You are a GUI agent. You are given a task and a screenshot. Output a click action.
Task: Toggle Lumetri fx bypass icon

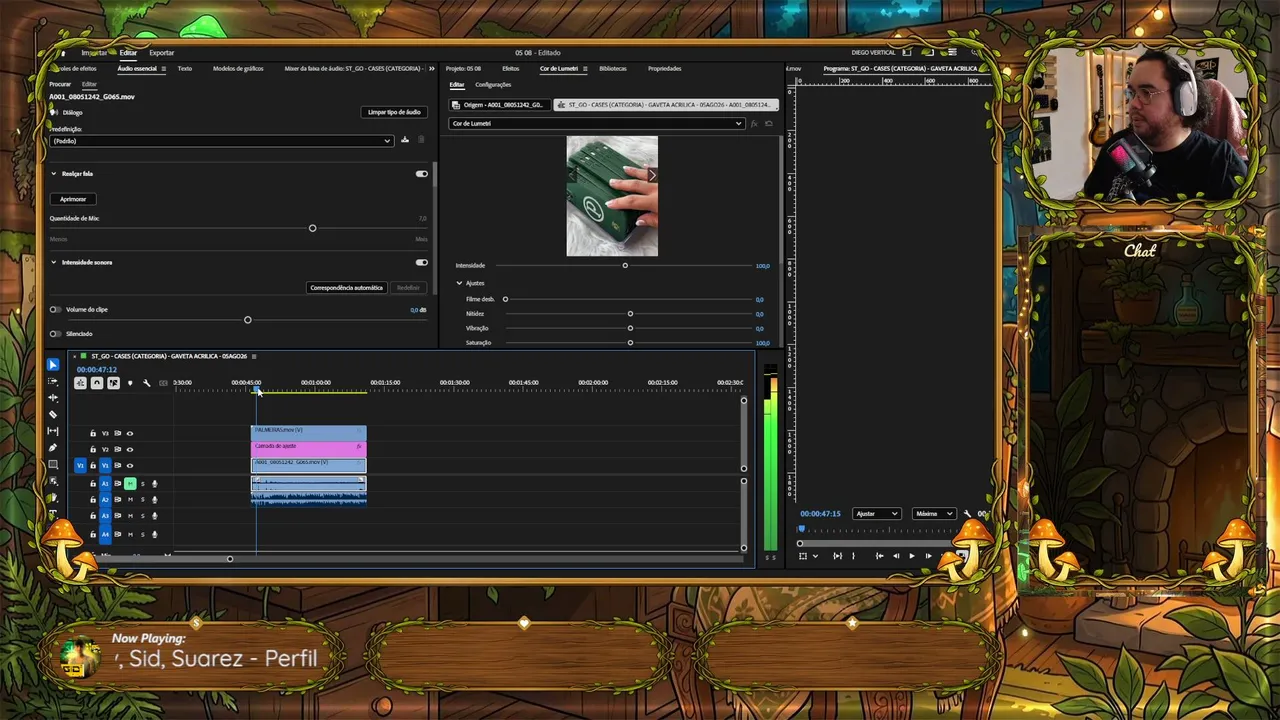point(754,124)
